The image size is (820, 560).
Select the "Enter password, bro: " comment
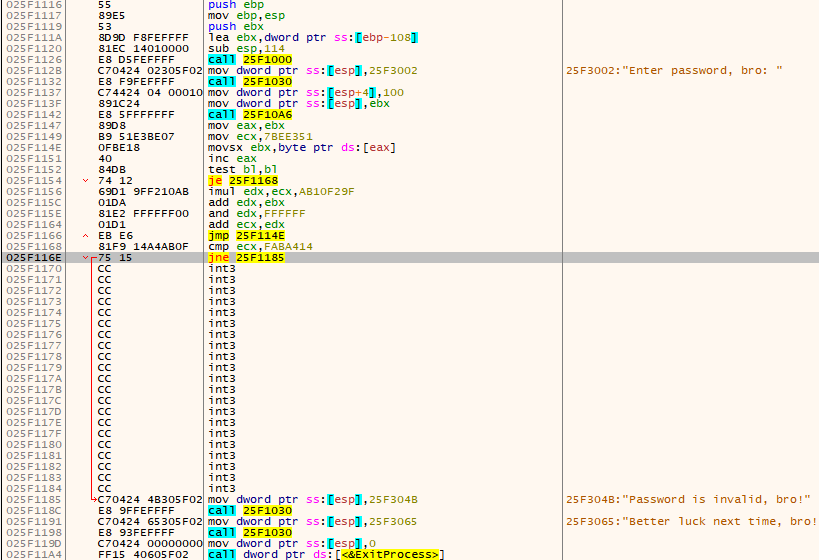[673, 71]
